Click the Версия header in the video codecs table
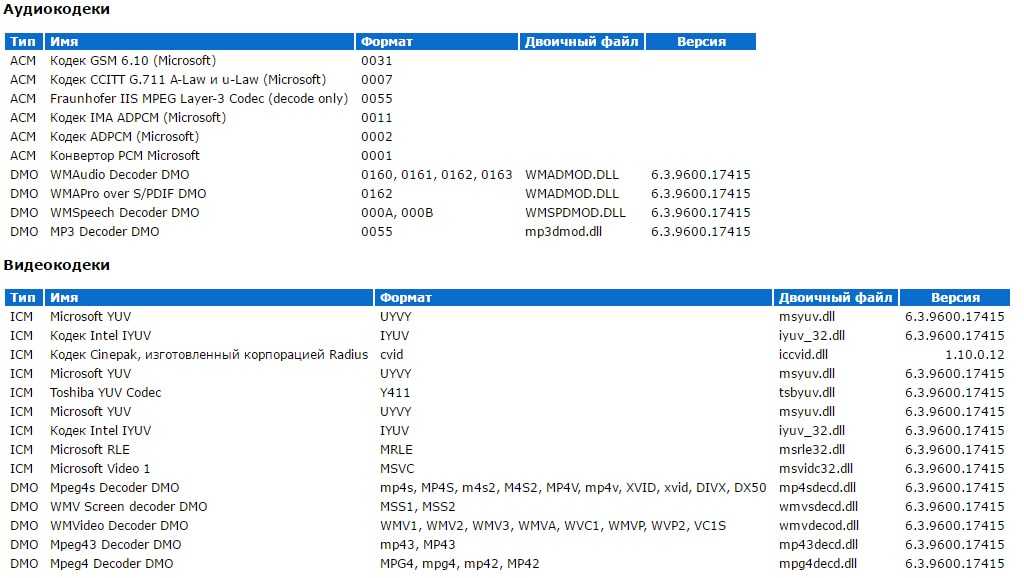 (x=955, y=298)
